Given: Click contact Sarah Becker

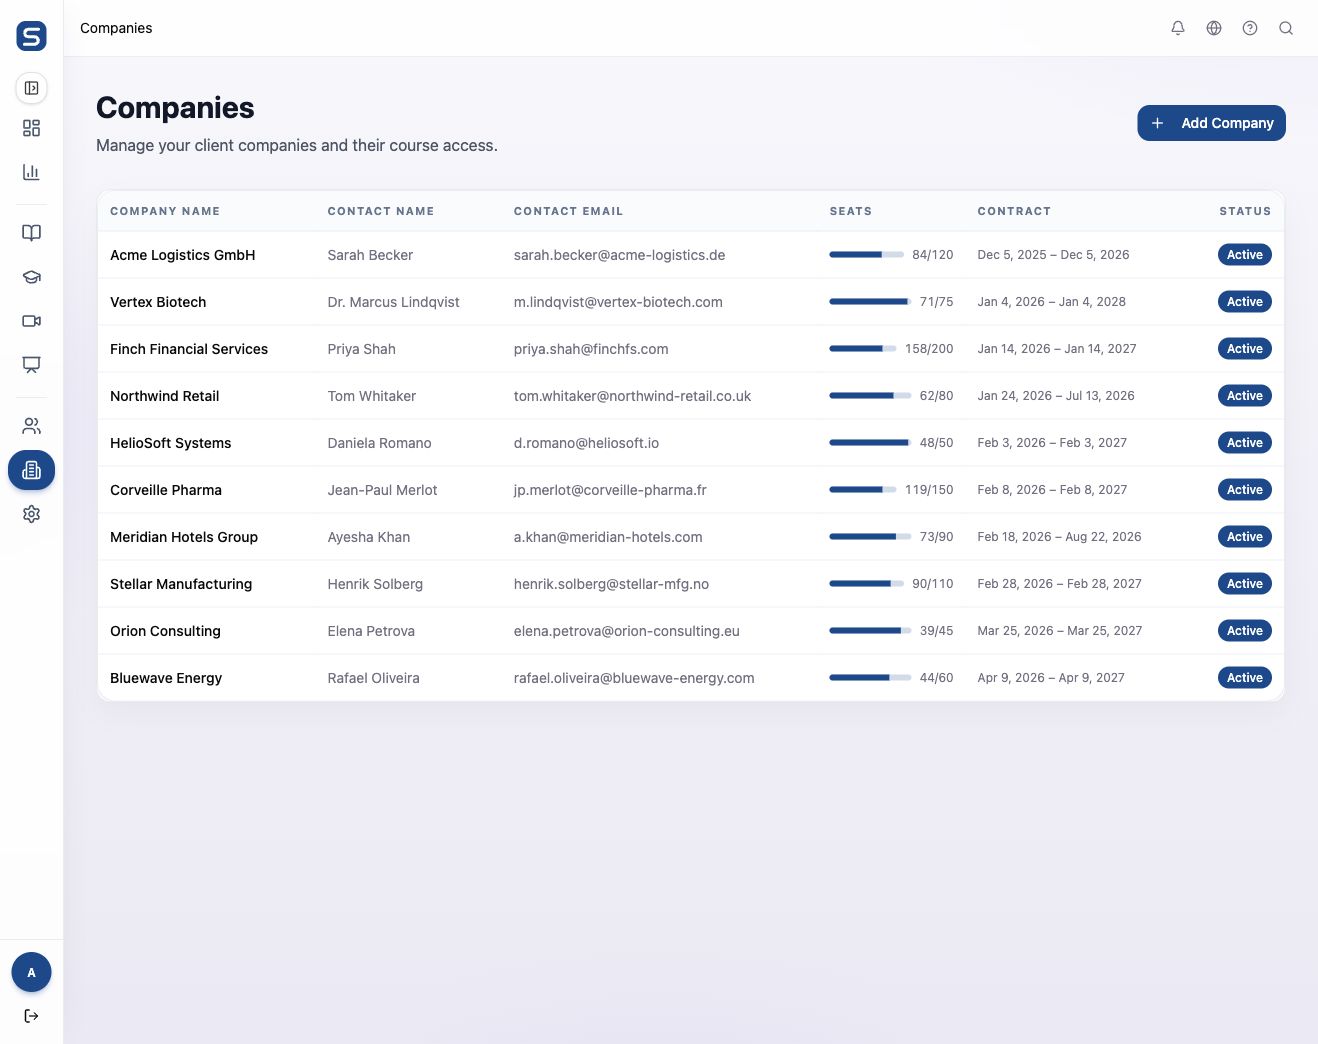Looking at the screenshot, I should [x=370, y=255].
